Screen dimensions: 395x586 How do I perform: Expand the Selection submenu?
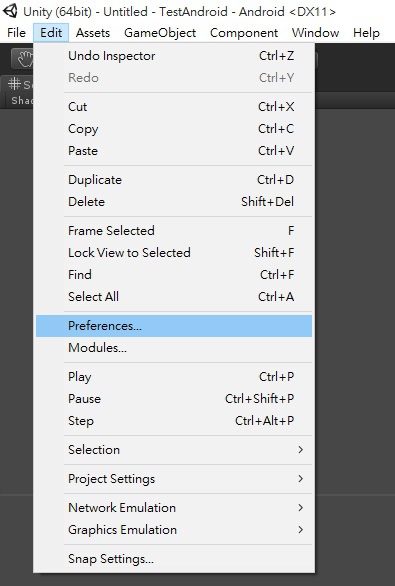tap(174, 450)
